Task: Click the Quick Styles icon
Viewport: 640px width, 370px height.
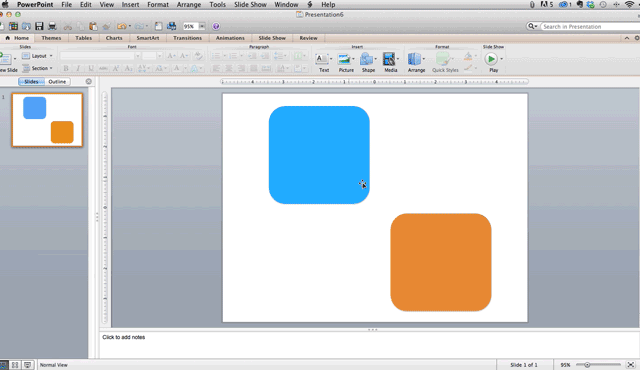Action: coord(443,59)
